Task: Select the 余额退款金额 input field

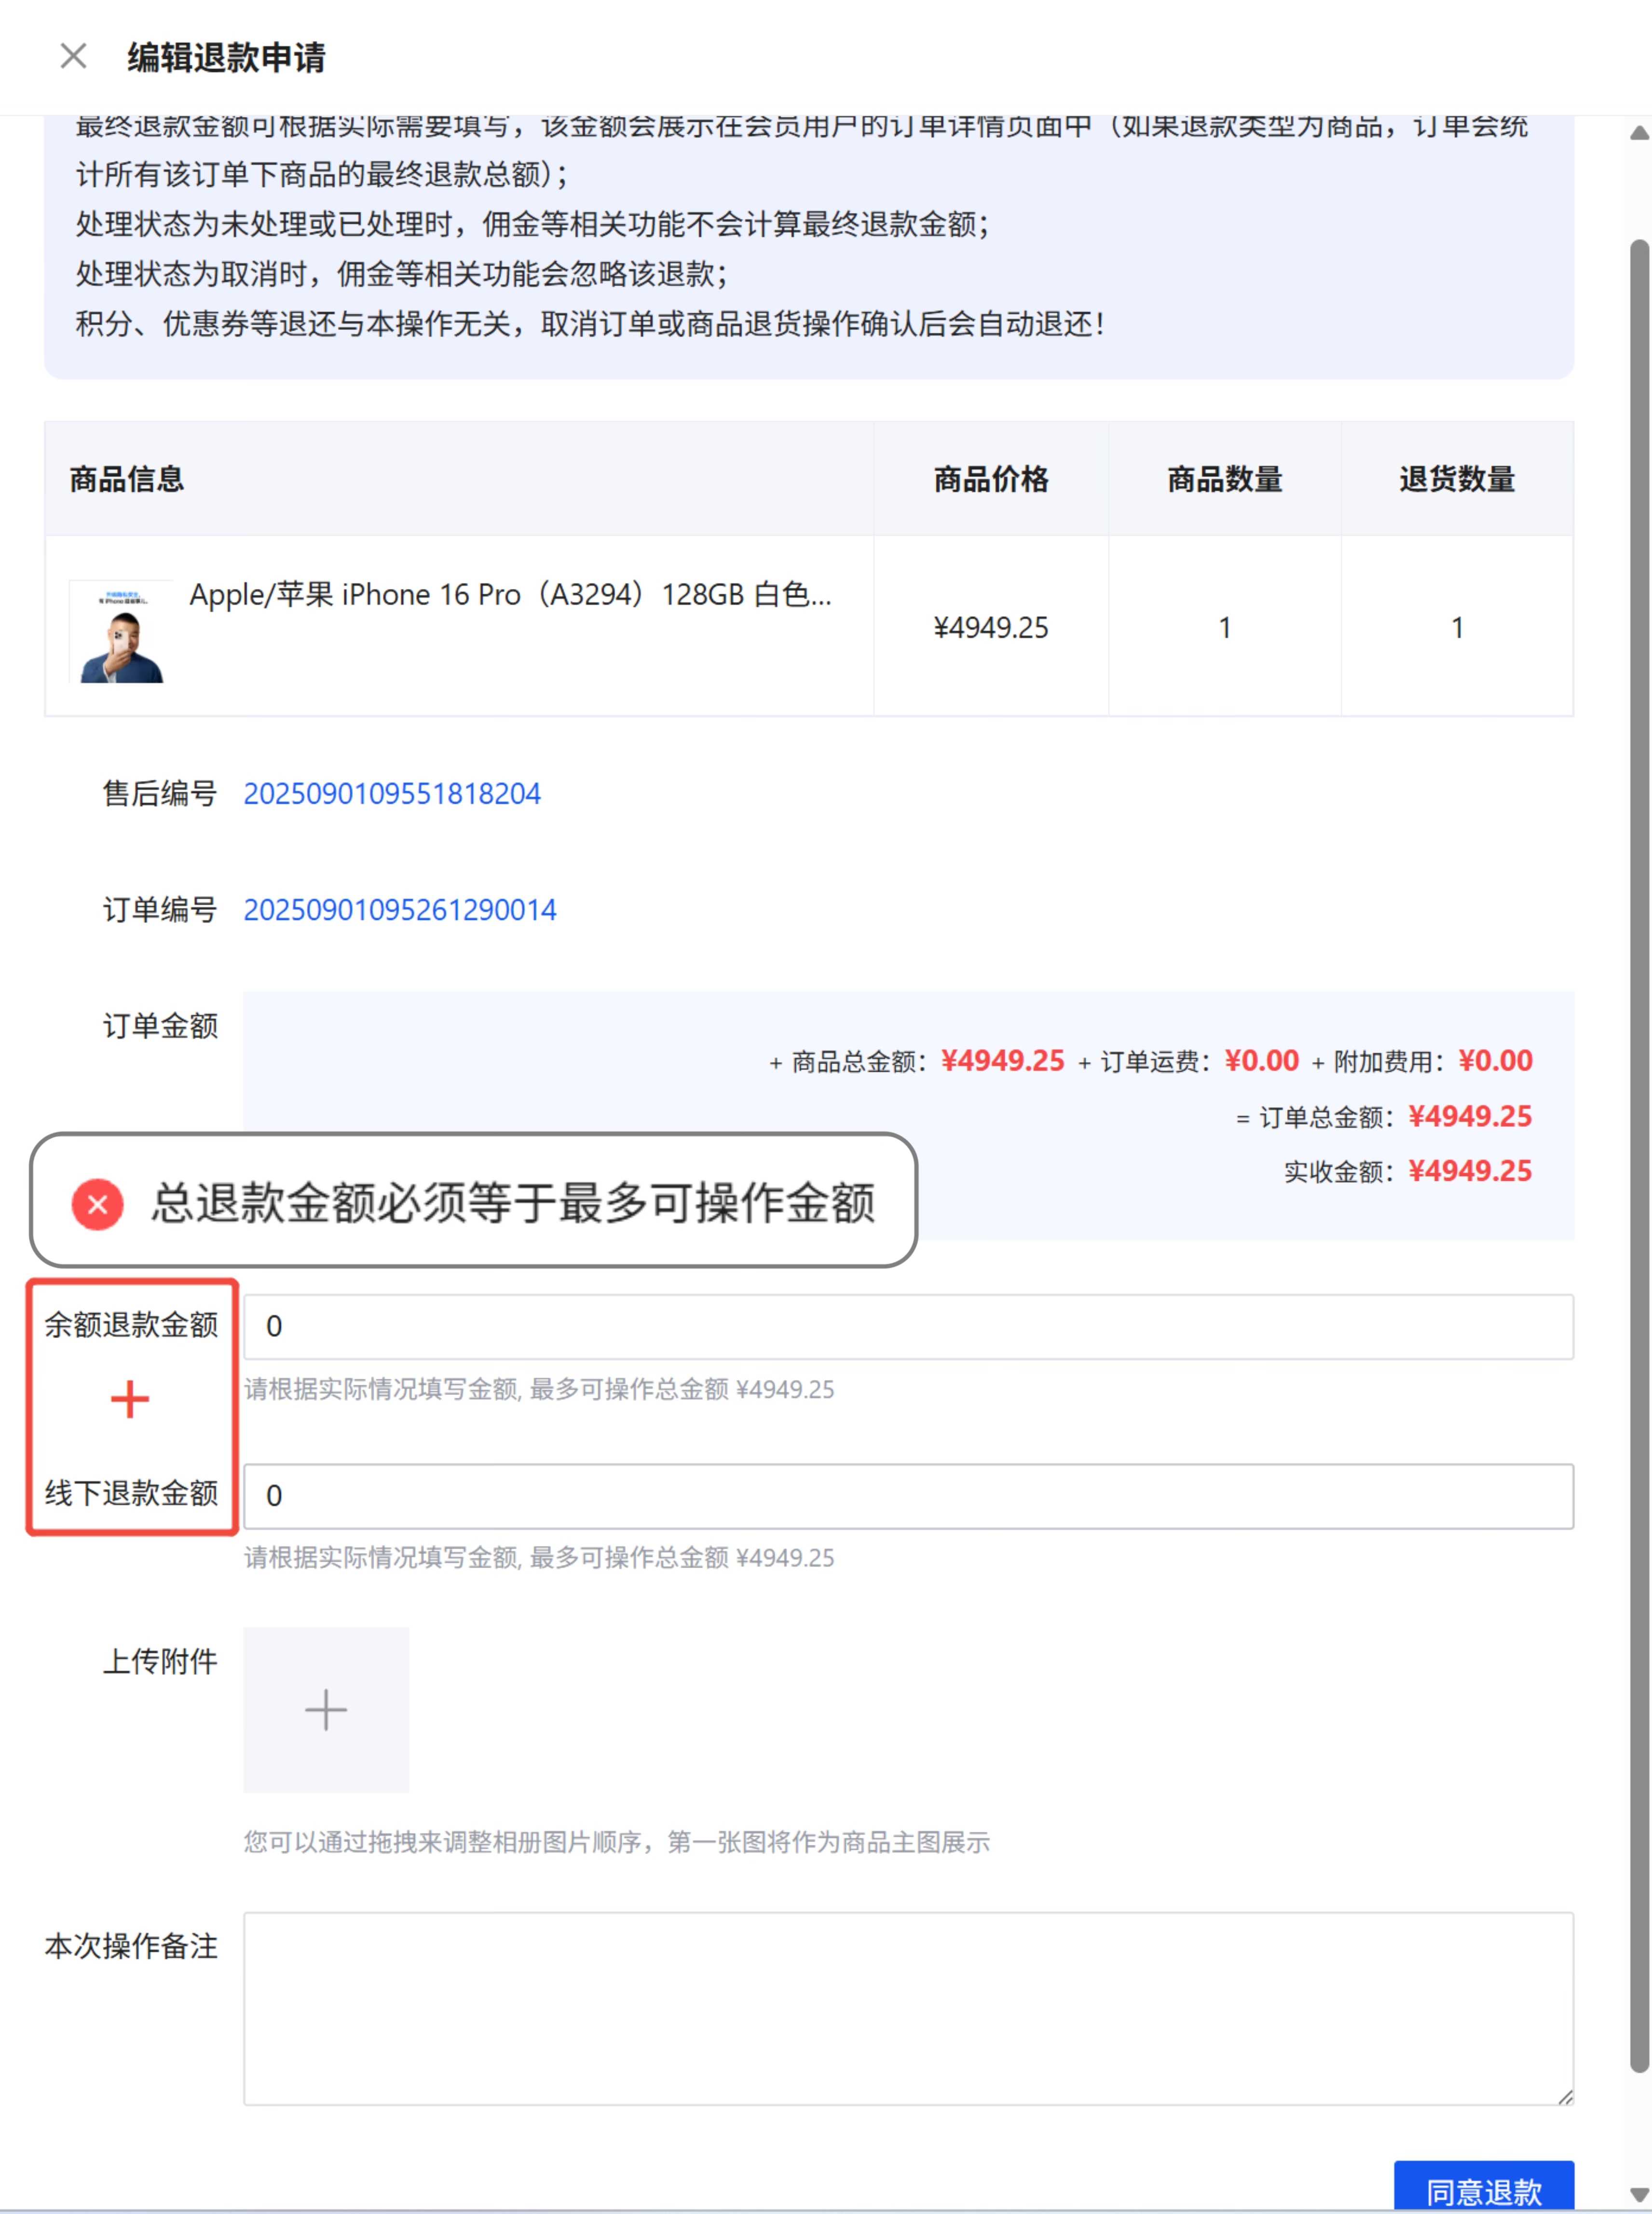Action: pyautogui.click(x=900, y=1325)
